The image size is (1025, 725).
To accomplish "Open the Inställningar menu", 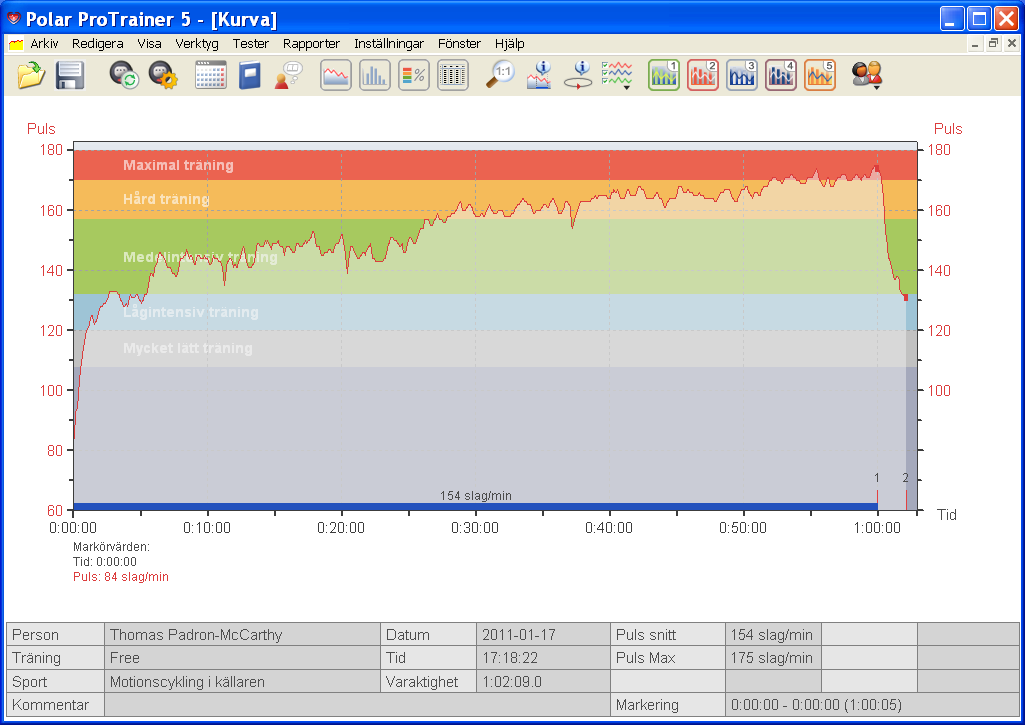I will pos(389,44).
